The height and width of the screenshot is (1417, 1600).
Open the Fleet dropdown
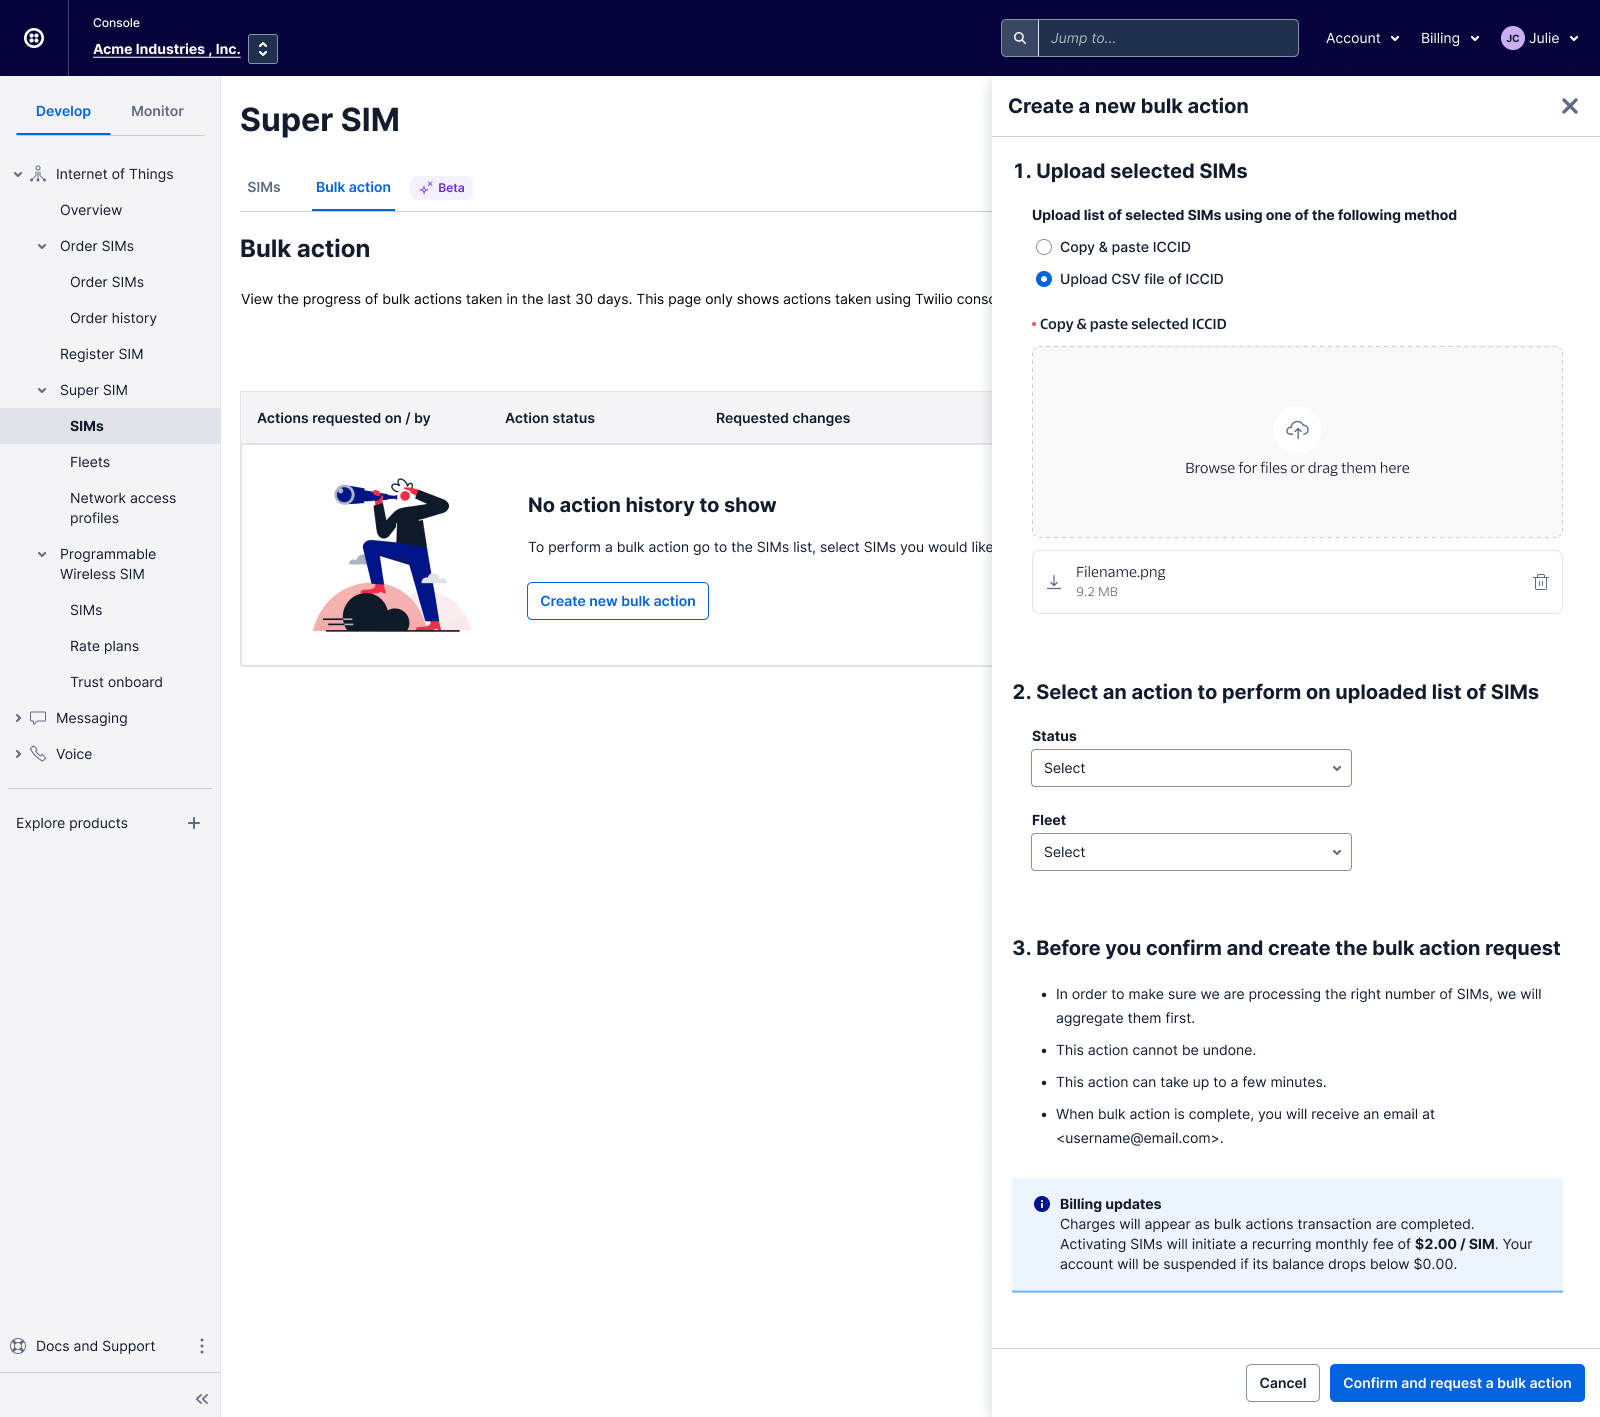tap(1191, 852)
